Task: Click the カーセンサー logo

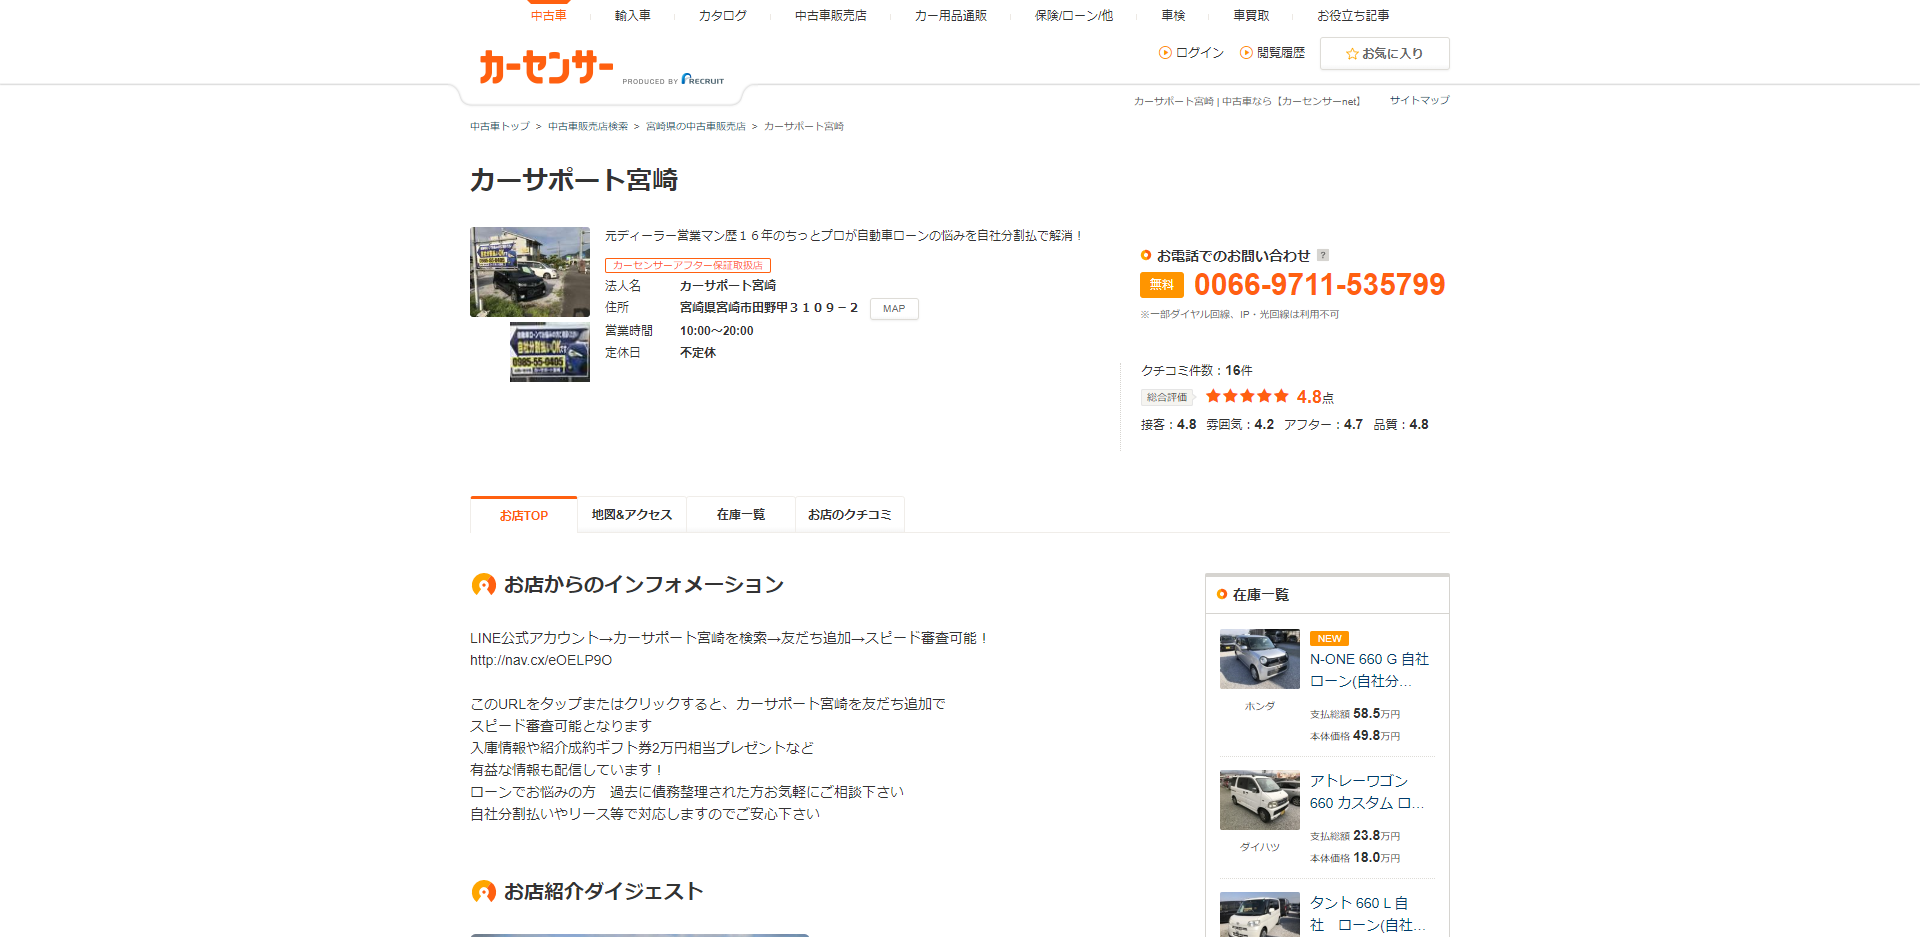Action: point(546,67)
